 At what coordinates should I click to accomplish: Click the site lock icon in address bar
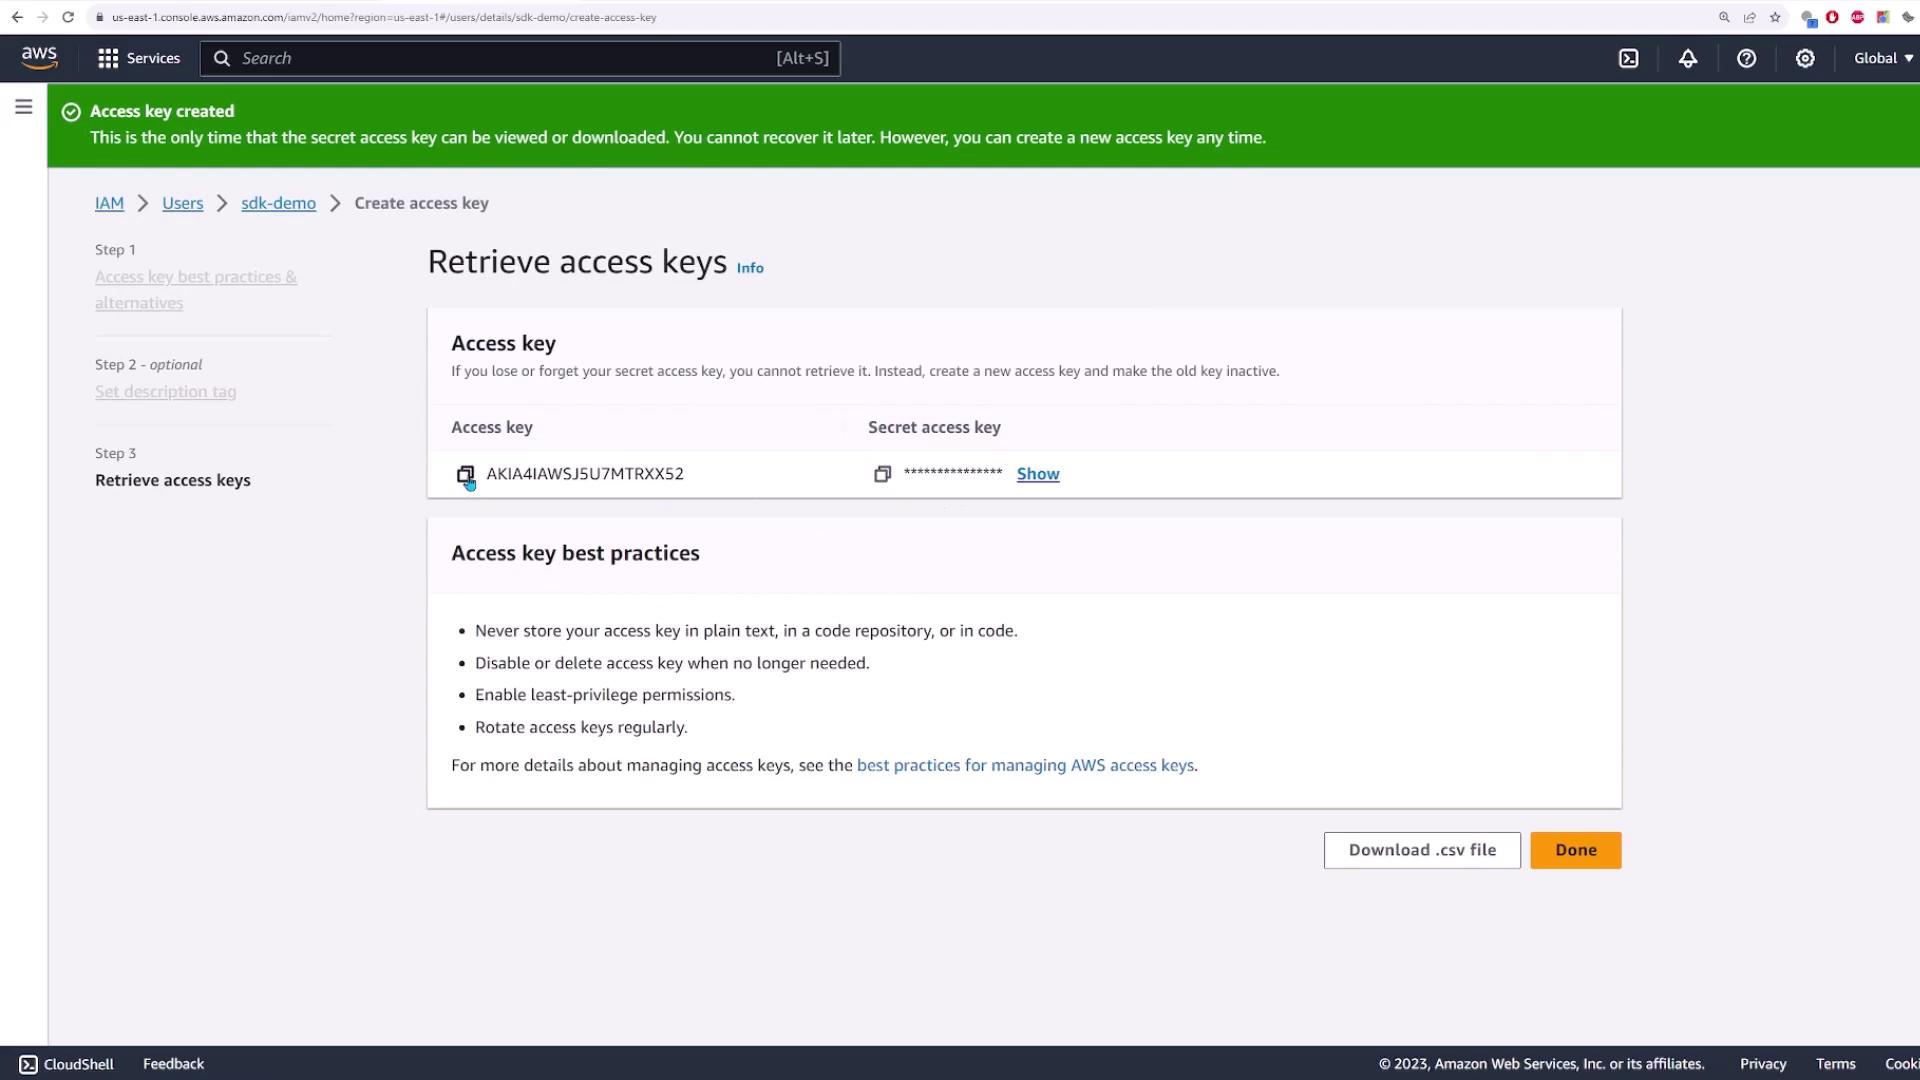pyautogui.click(x=99, y=17)
